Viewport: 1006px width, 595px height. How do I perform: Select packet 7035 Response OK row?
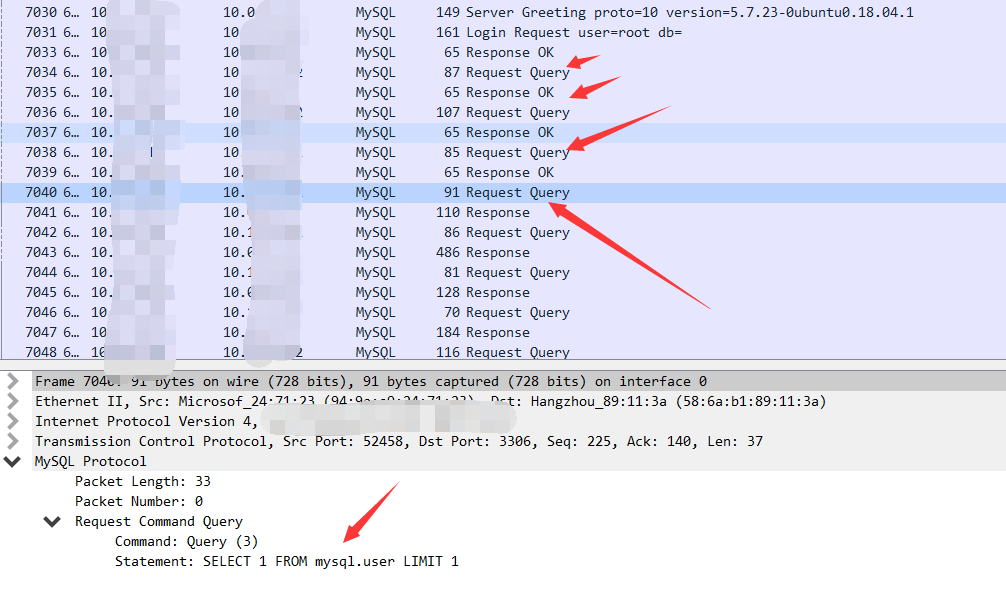pos(503,92)
